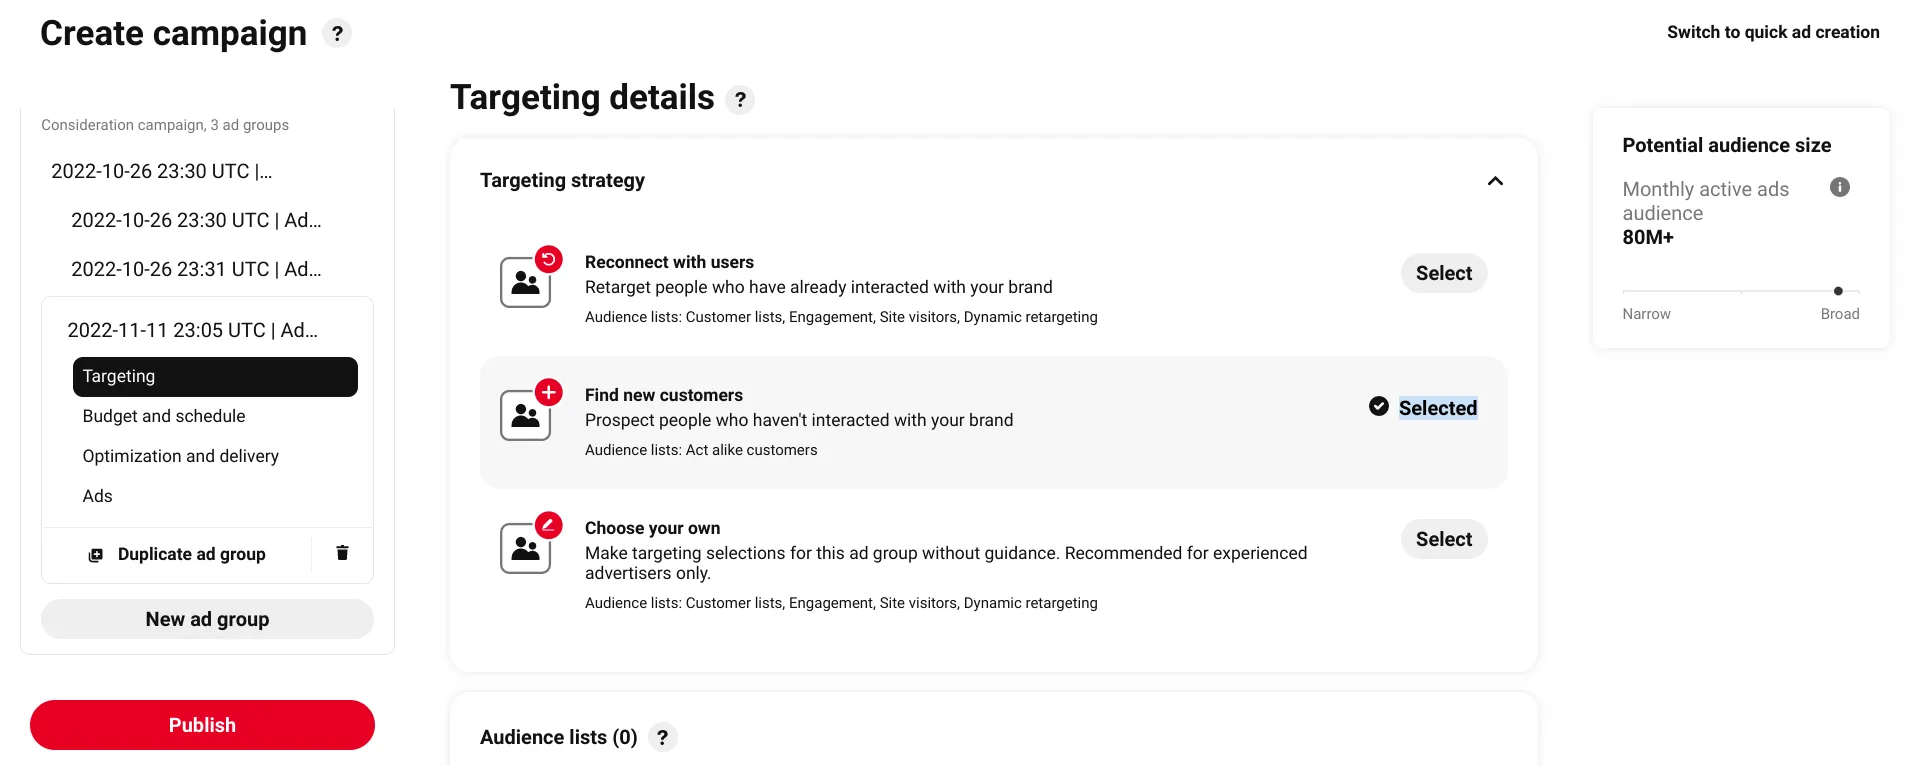Click the Find new customers audience icon

point(527,412)
